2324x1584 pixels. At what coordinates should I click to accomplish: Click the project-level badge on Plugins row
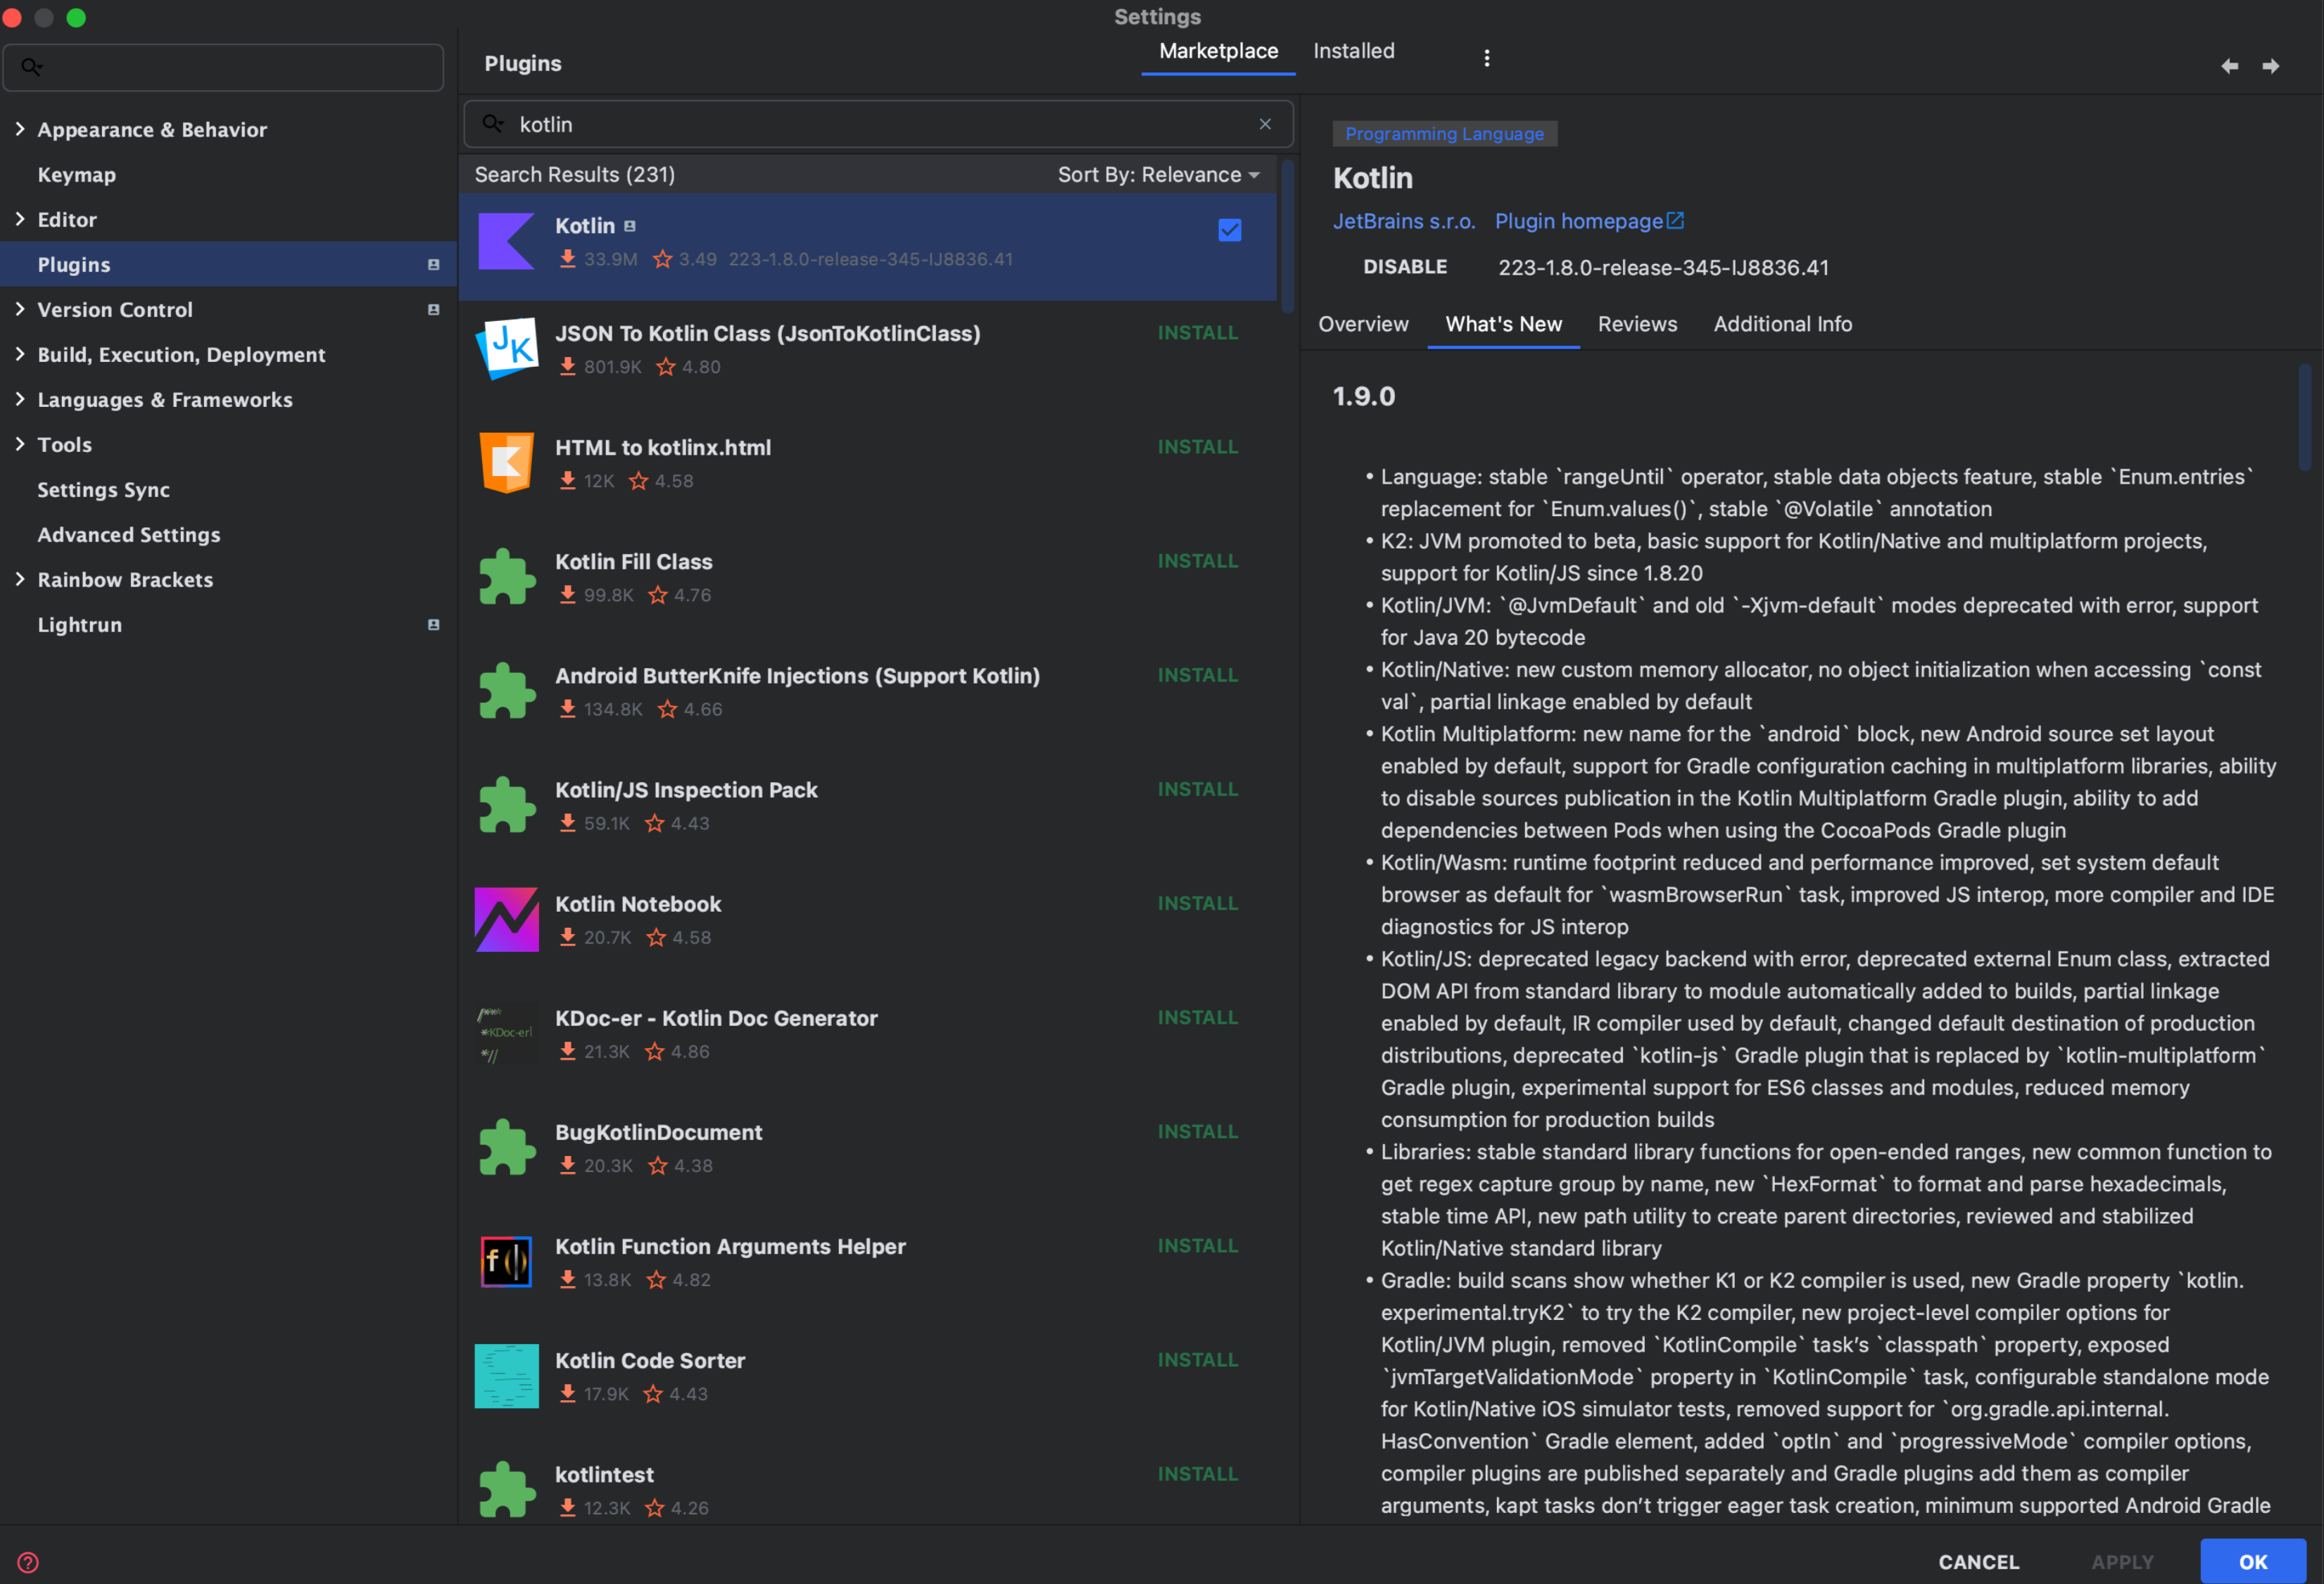[433, 265]
